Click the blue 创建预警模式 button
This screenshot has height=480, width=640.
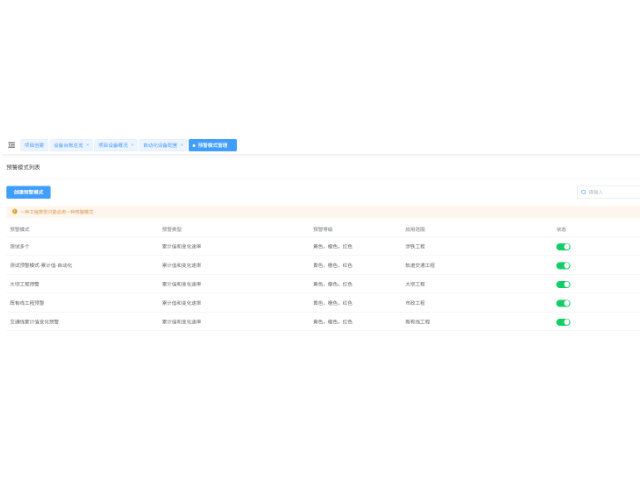[x=28, y=192]
